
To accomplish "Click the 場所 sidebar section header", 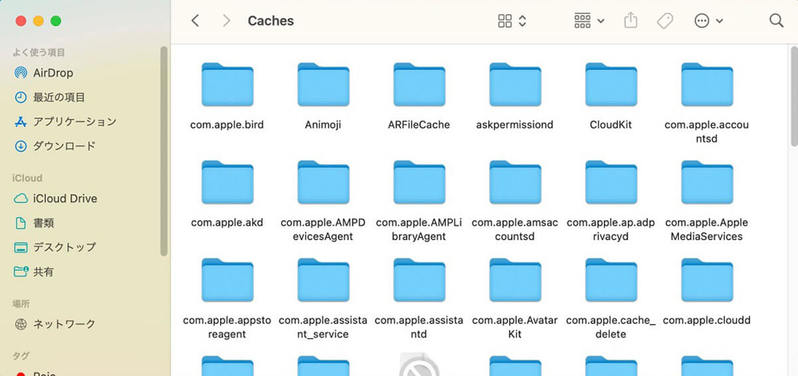I will [21, 304].
